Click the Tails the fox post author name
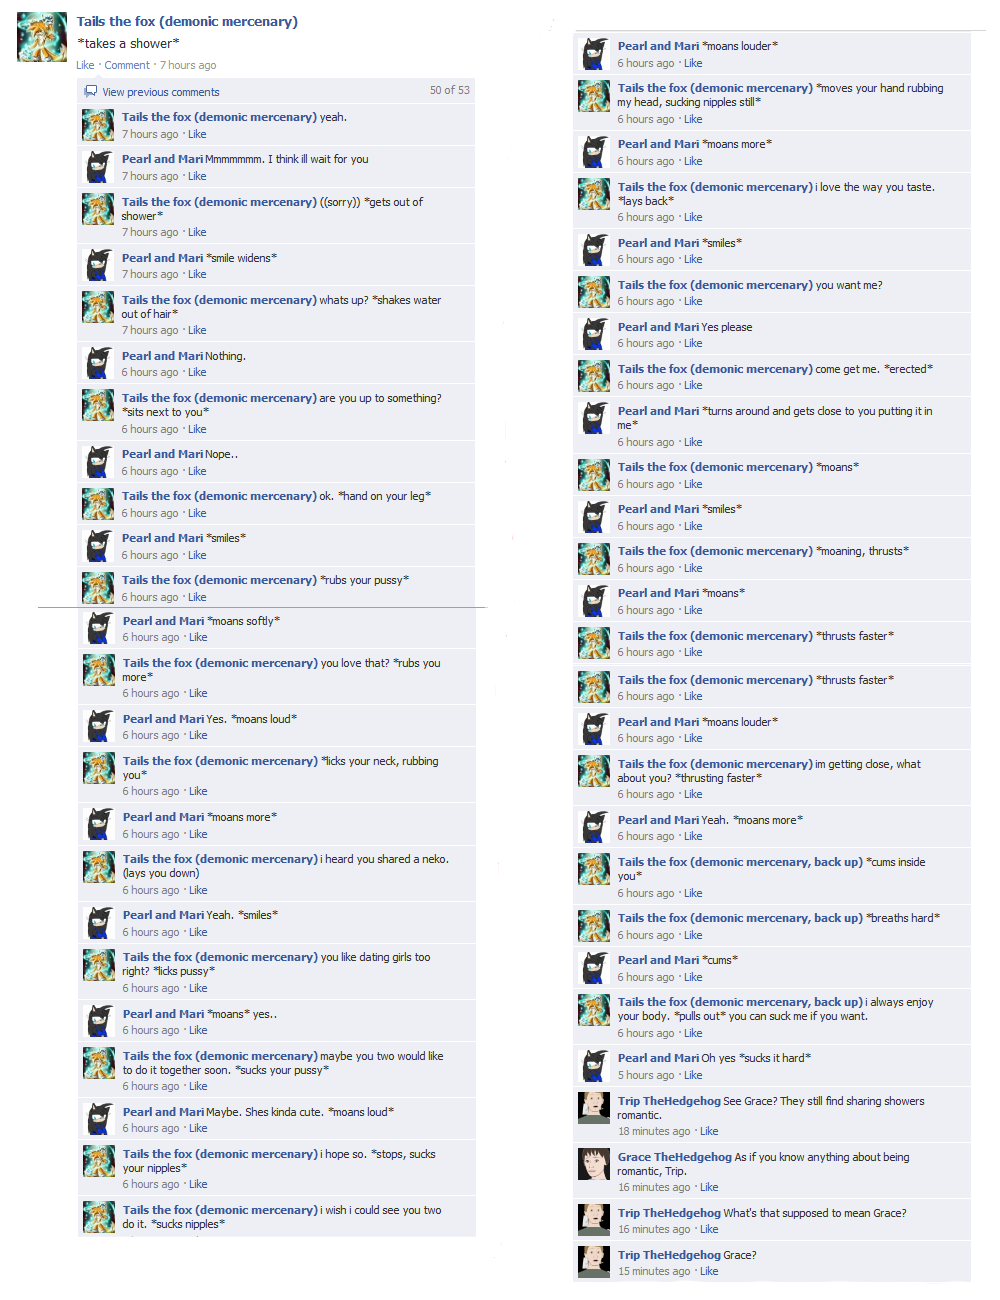The image size is (1000, 1300). point(187,21)
